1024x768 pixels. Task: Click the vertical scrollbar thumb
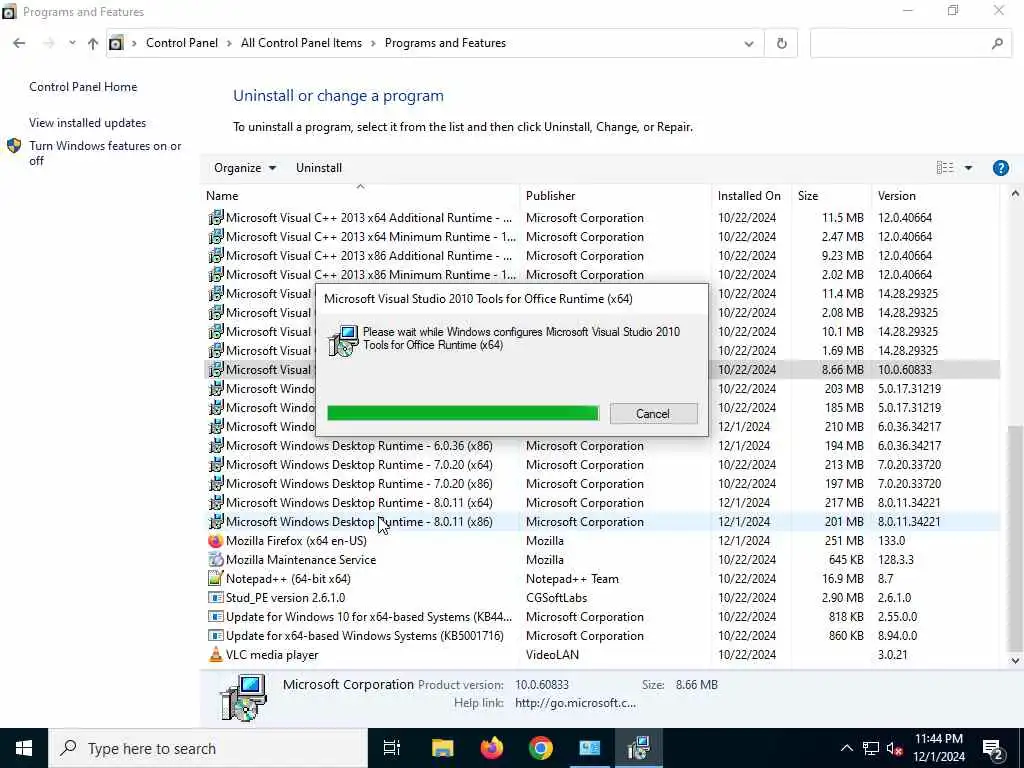click(x=1015, y=537)
